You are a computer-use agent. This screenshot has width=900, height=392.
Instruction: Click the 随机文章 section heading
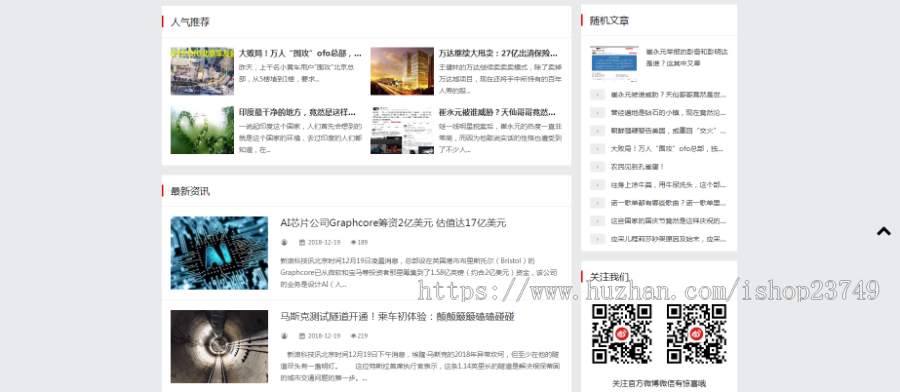pyautogui.click(x=610, y=21)
